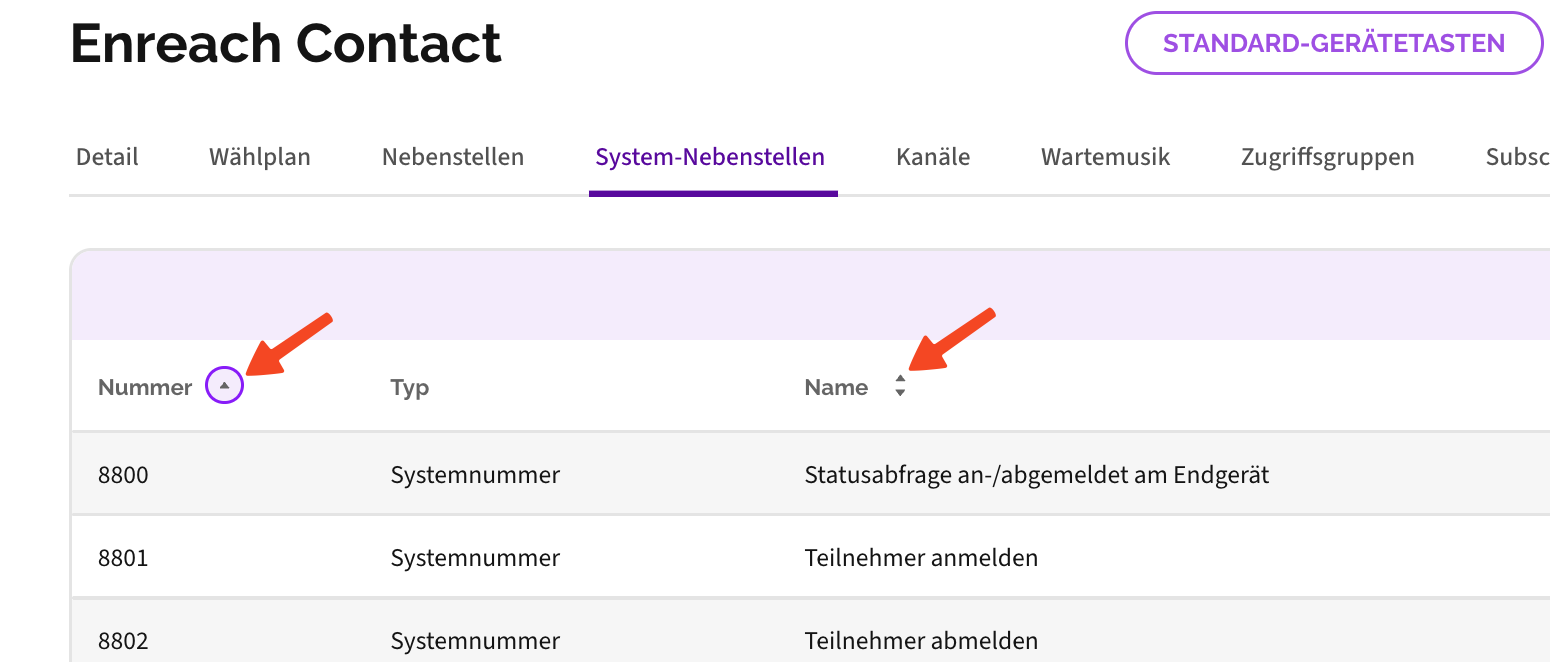This screenshot has height=662, width=1550.
Task: Click the Teilnehmer anmelden entry
Action: [921, 558]
